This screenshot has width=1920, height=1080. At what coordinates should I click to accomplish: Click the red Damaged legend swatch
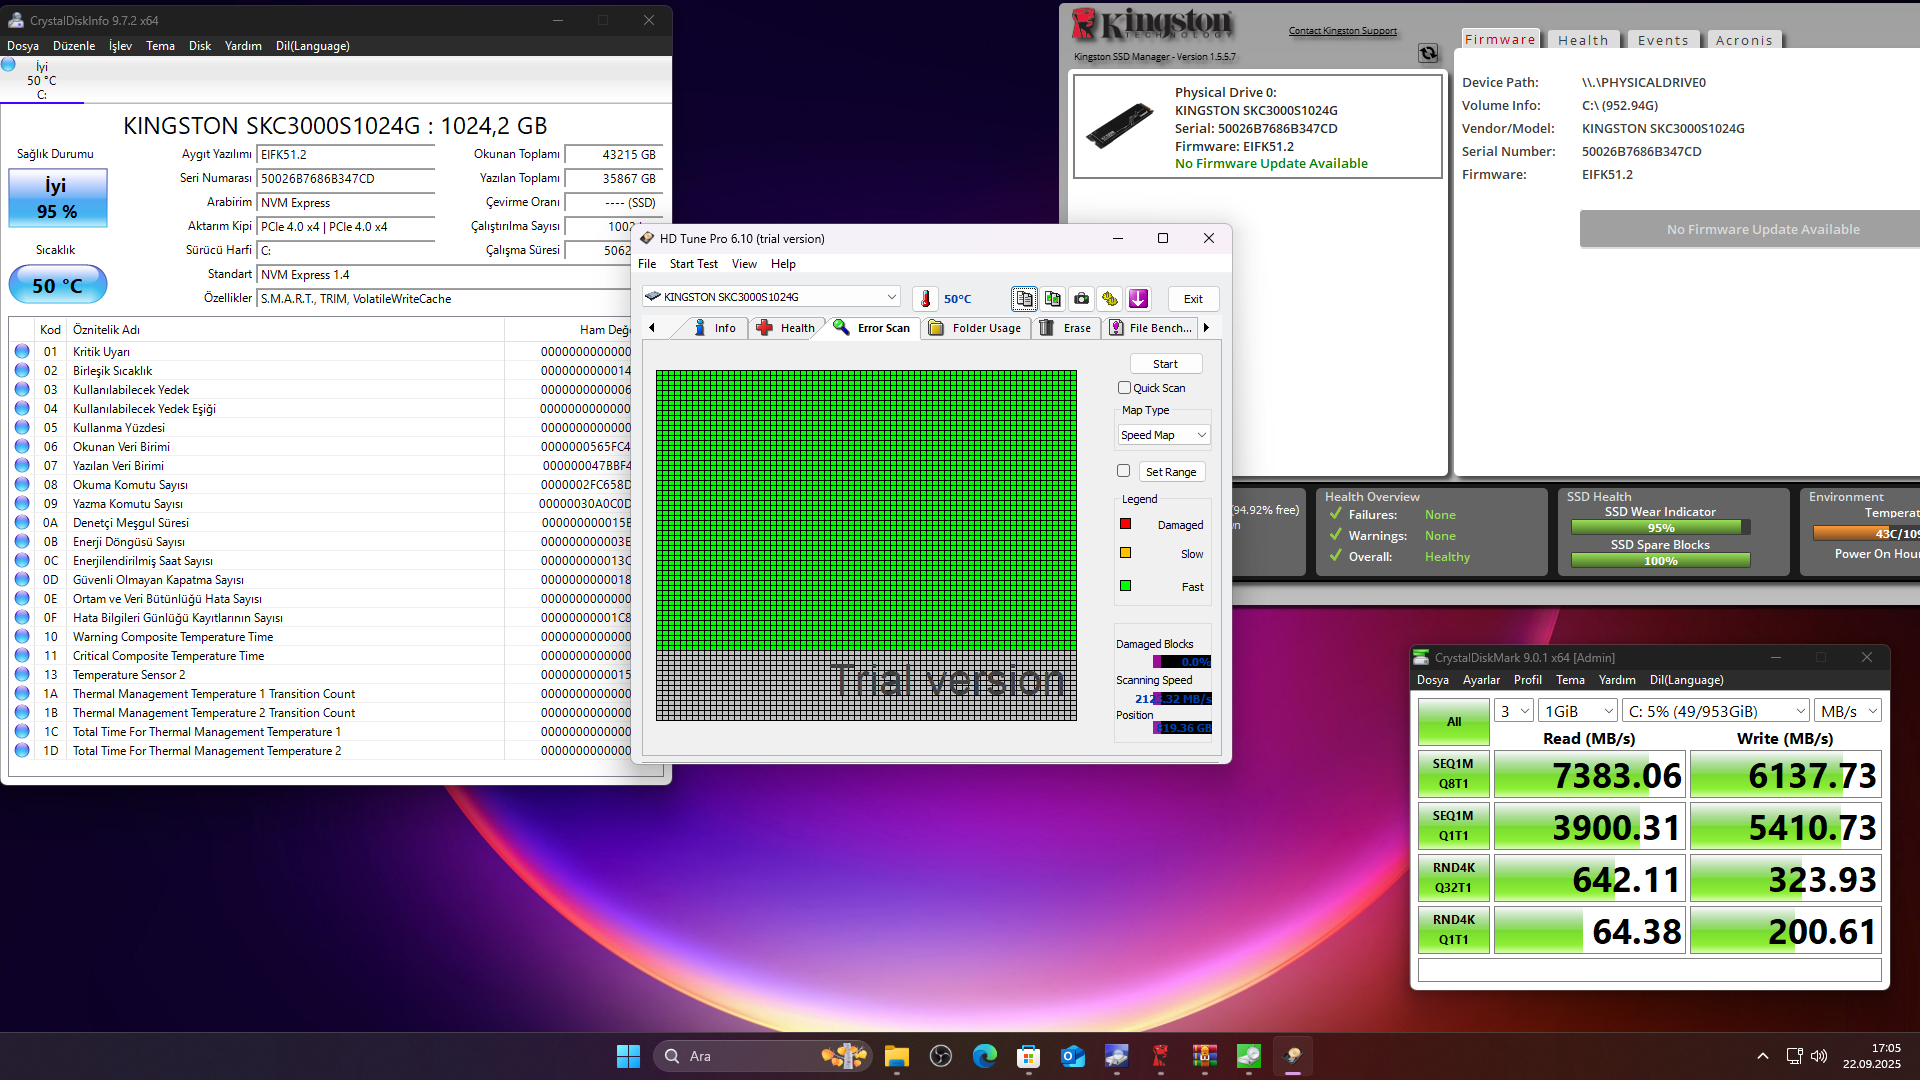(1125, 524)
